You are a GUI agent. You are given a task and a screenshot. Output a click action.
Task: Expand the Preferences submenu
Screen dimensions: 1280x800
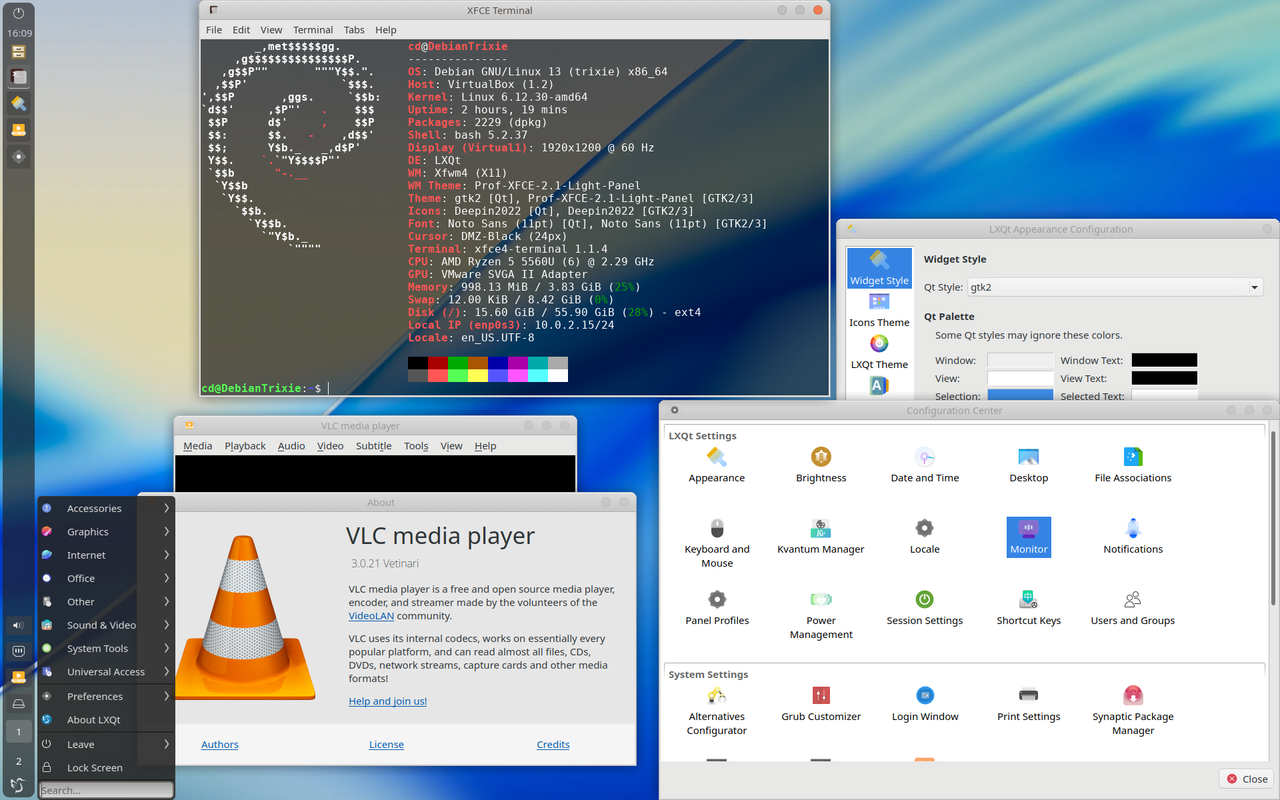[105, 696]
